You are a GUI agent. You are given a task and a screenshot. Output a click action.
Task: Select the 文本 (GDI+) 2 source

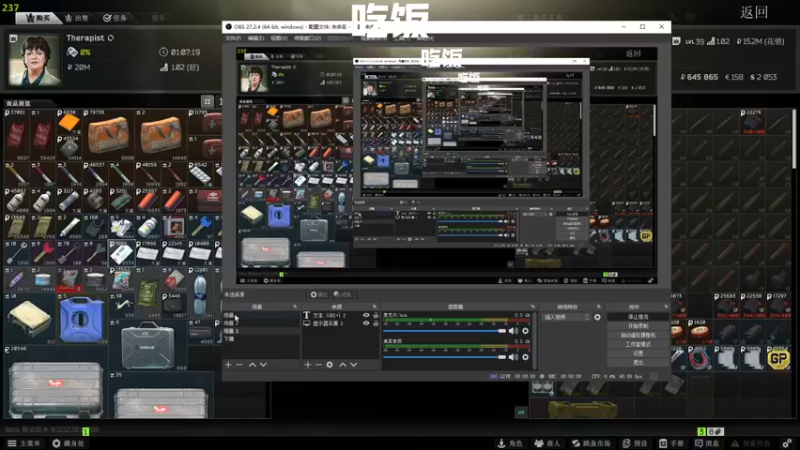click(x=329, y=315)
